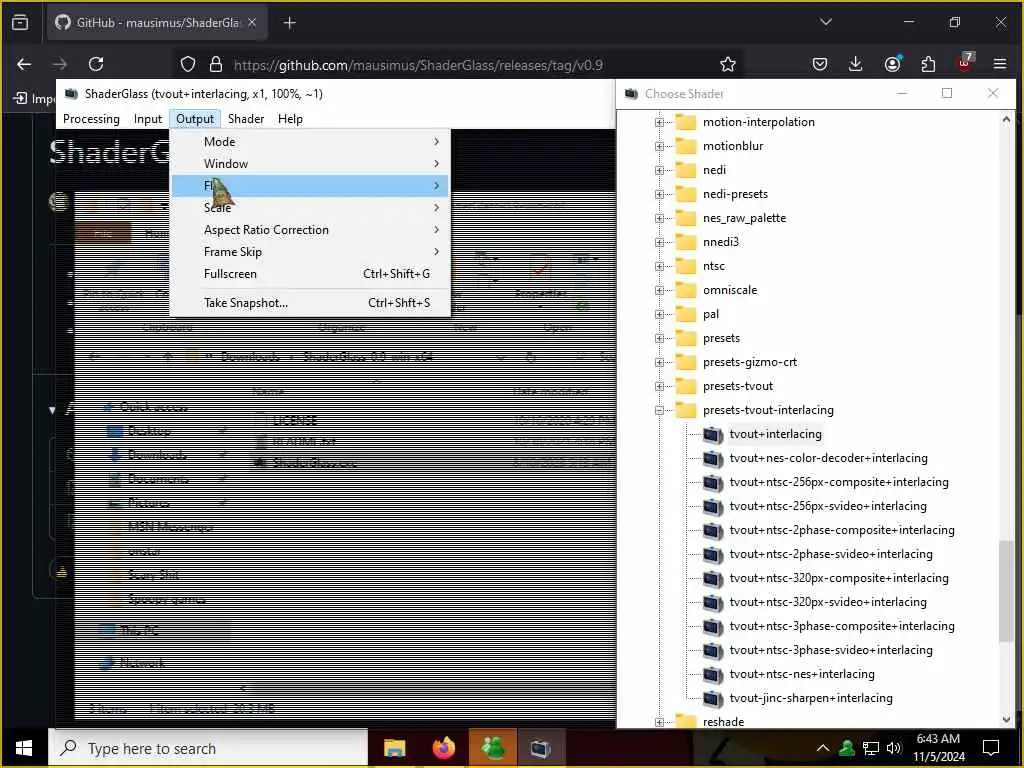This screenshot has width=1024, height=768.
Task: Open the Windows Start menu
Action: [24, 748]
